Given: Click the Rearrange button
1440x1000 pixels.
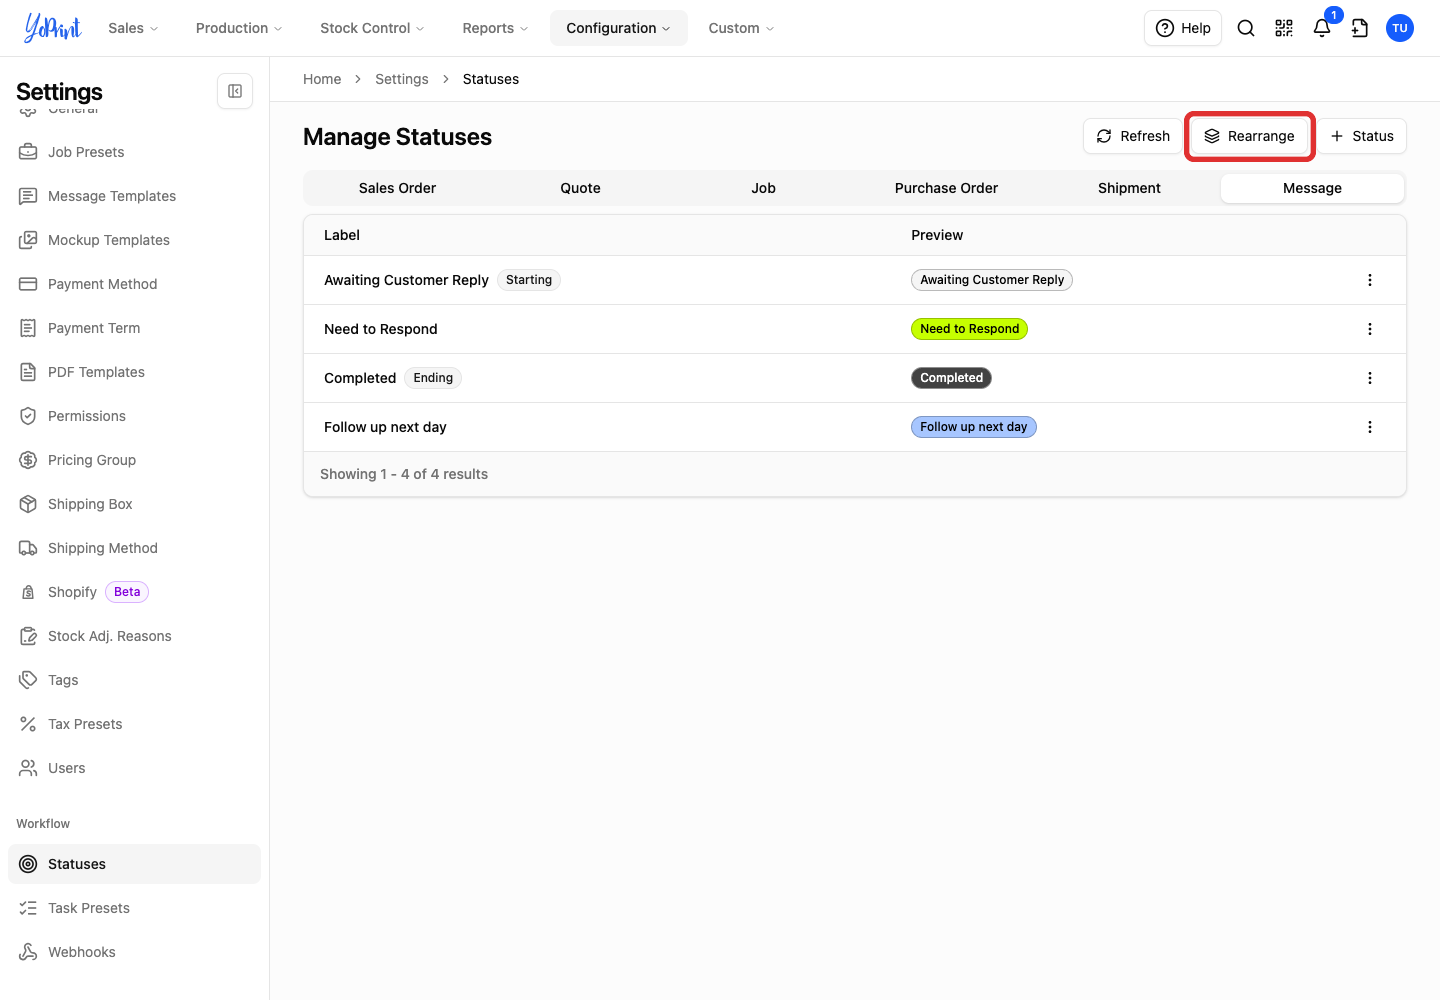Looking at the screenshot, I should tap(1249, 136).
